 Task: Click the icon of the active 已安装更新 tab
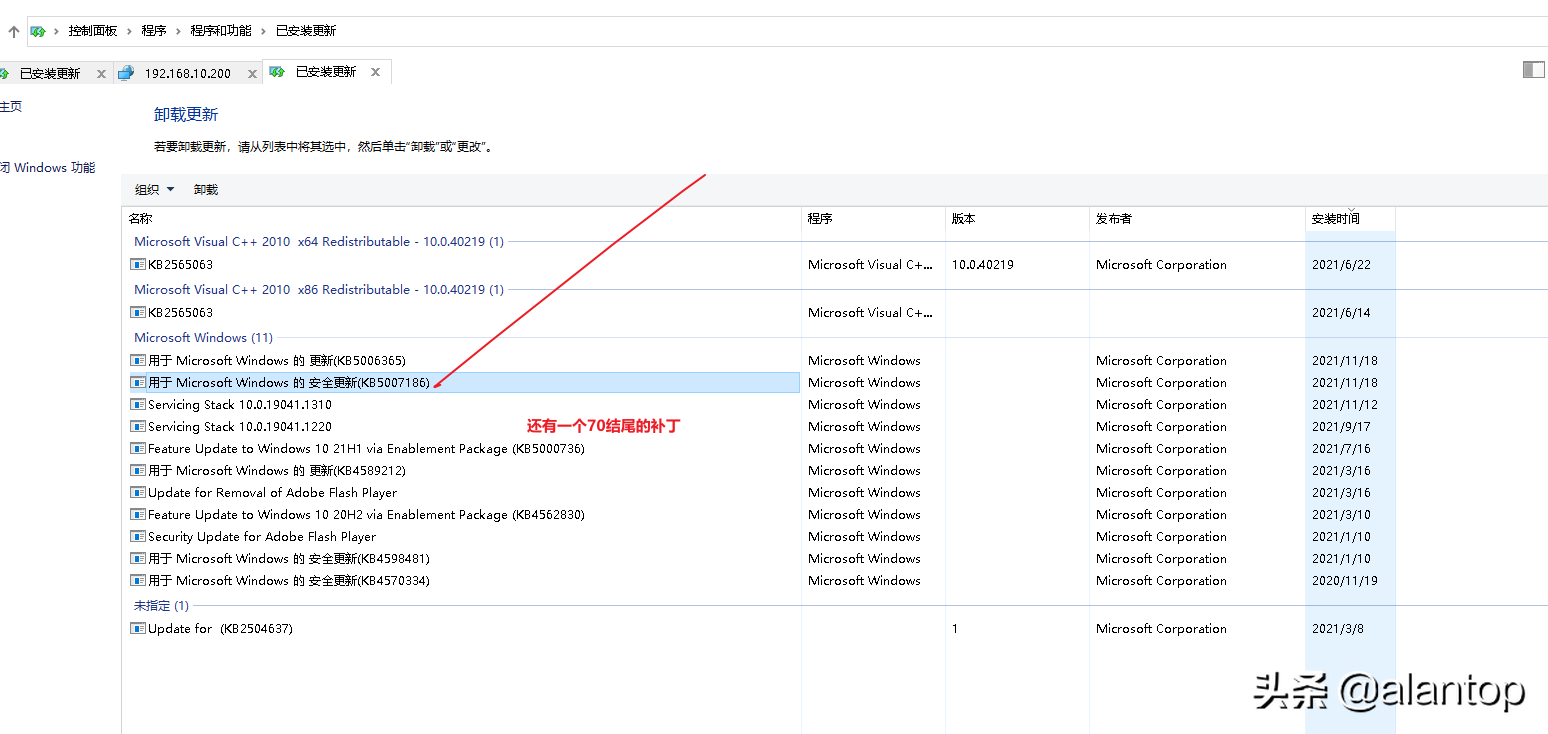point(277,72)
